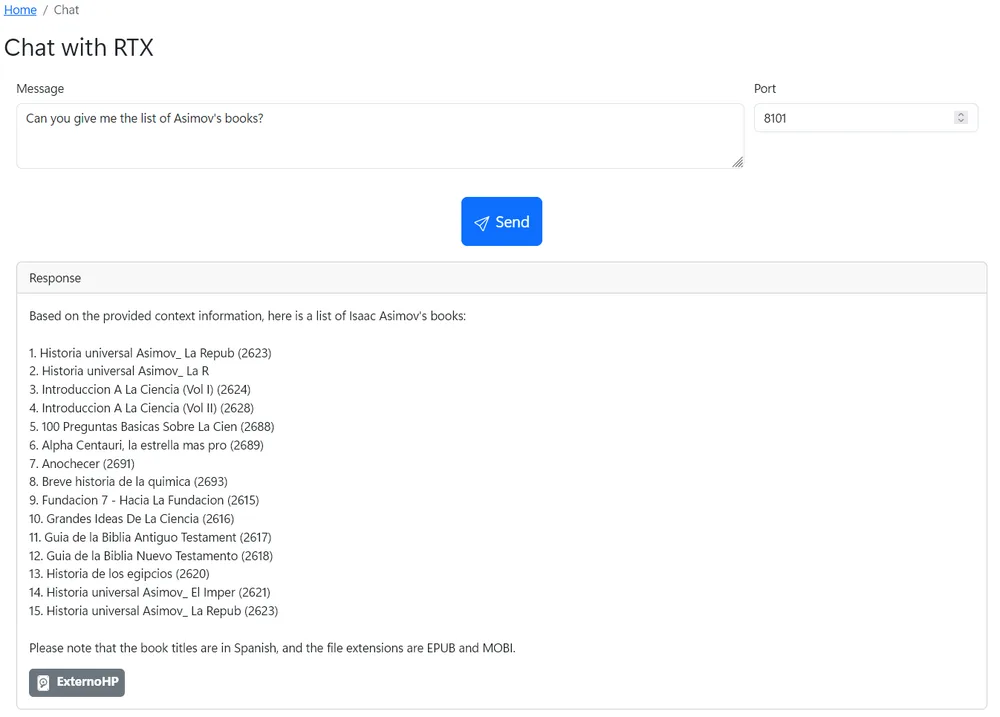The width and height of the screenshot is (1000, 717).
Task: Click list row 'Historia universal Asimov_ La R'
Action: 119,371
